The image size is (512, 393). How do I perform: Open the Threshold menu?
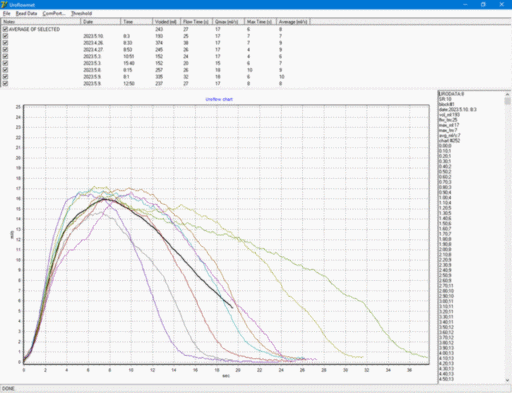[x=81, y=13]
